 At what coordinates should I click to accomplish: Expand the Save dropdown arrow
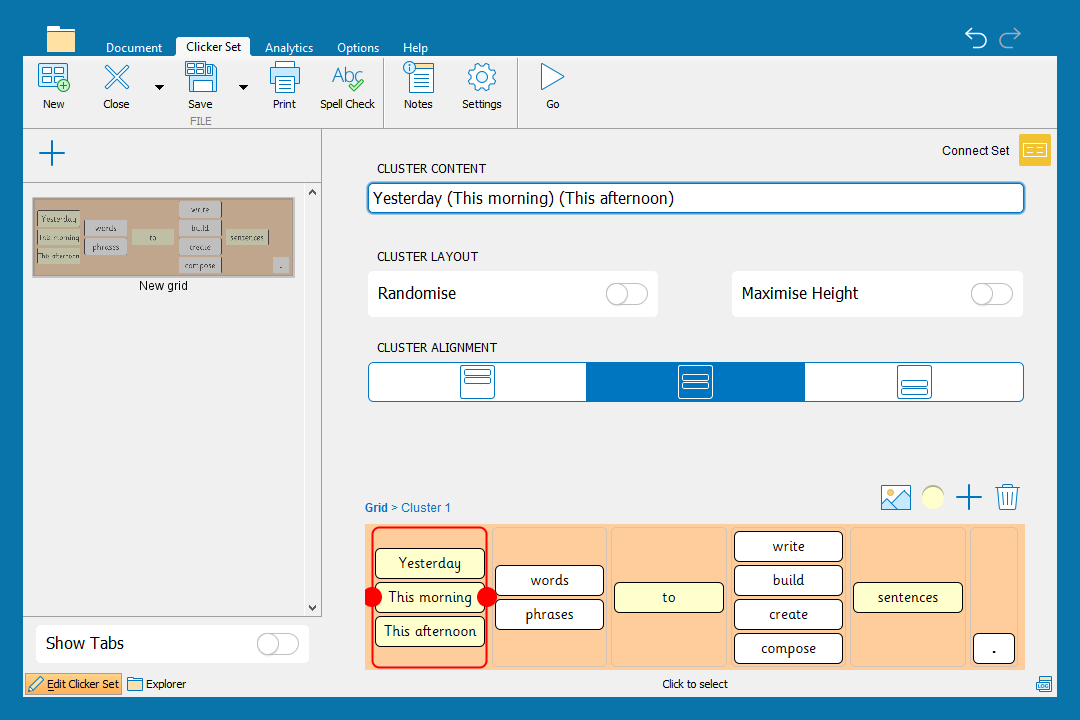point(243,87)
